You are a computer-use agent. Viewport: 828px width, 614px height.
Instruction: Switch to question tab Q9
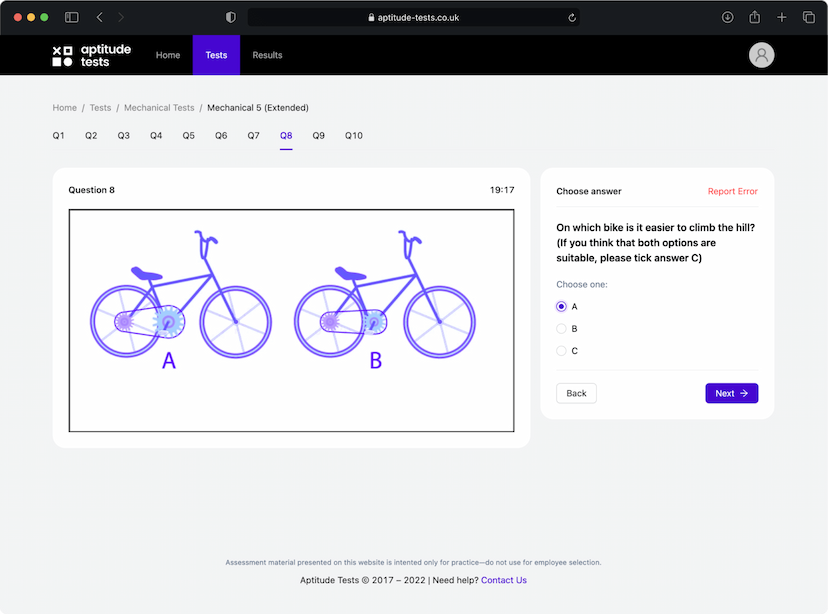(318, 136)
